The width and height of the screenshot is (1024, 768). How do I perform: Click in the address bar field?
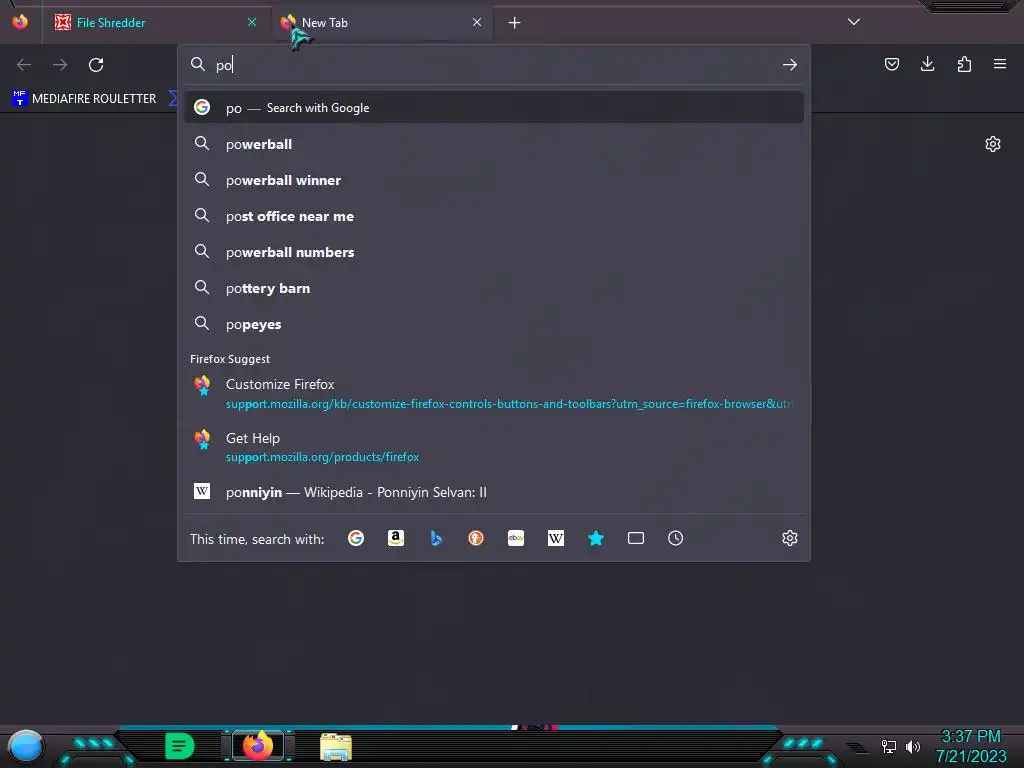[494, 65]
